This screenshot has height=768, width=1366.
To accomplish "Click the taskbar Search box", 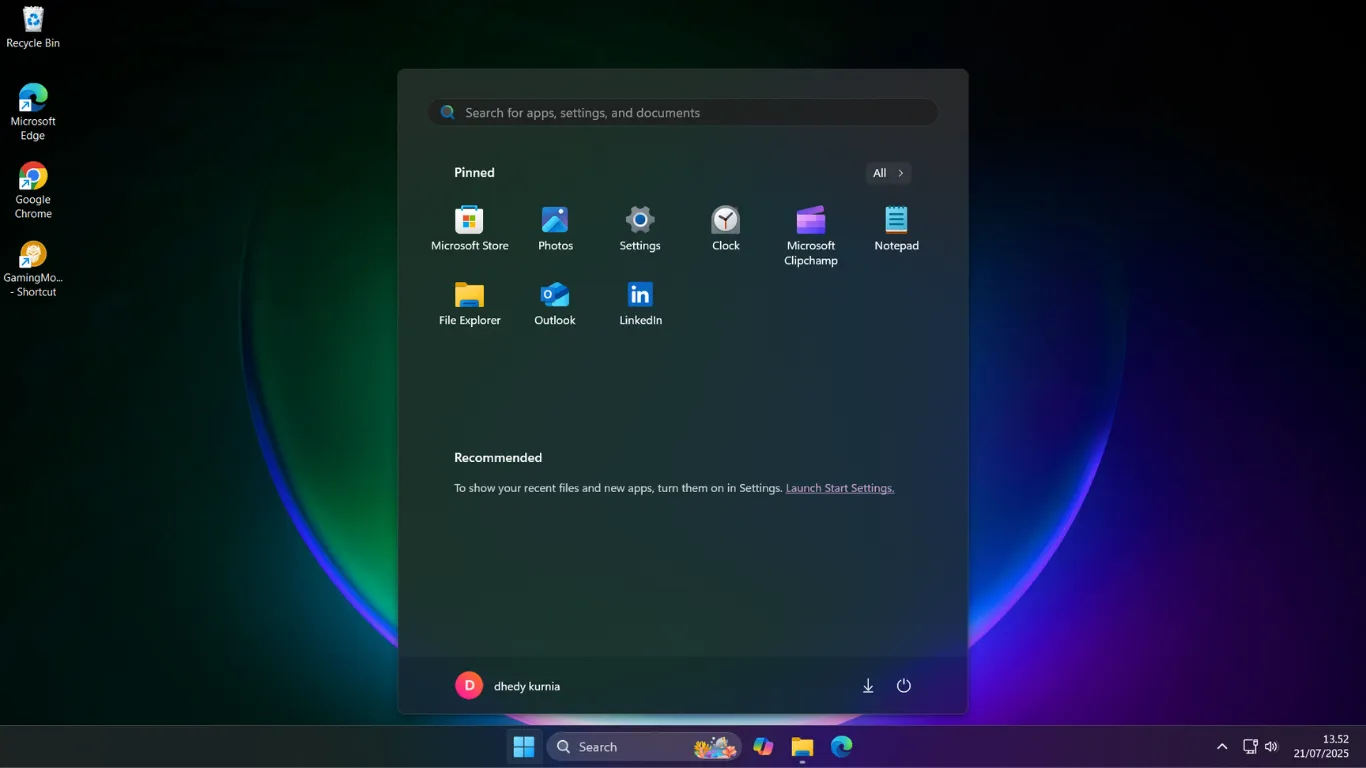I will (644, 746).
